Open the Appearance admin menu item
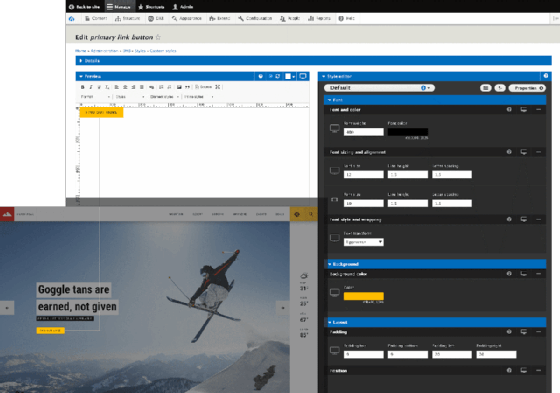The height and width of the screenshot is (393, 560). (187, 19)
